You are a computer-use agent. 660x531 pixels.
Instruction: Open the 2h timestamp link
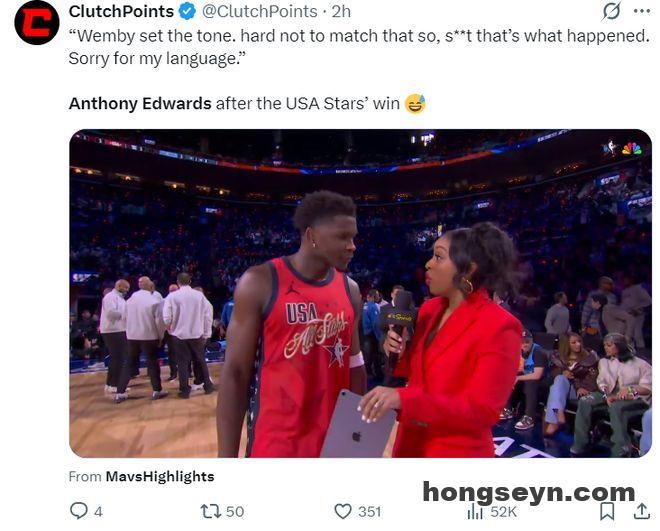(x=341, y=12)
